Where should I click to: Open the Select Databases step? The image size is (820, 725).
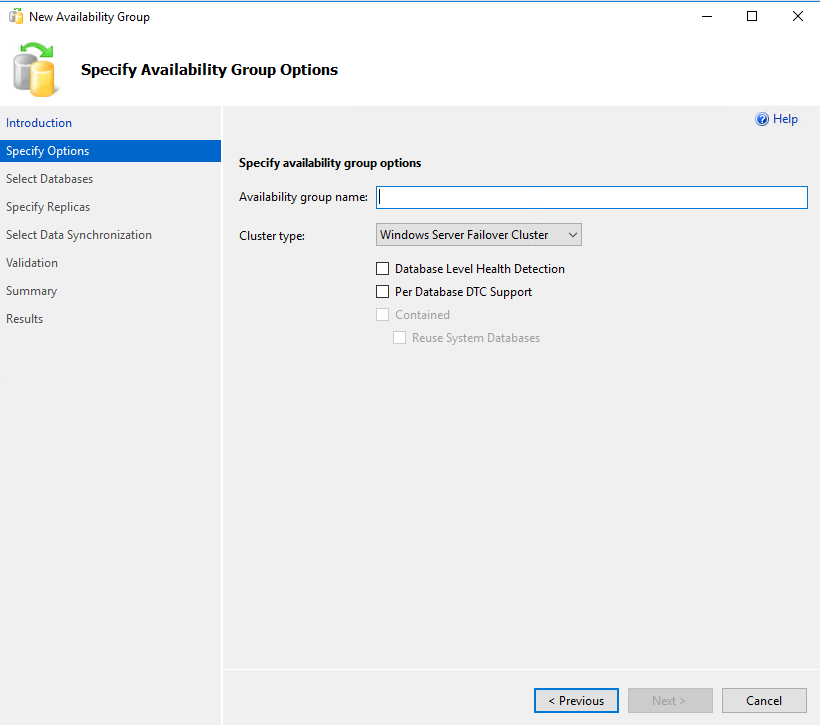[x=50, y=179]
